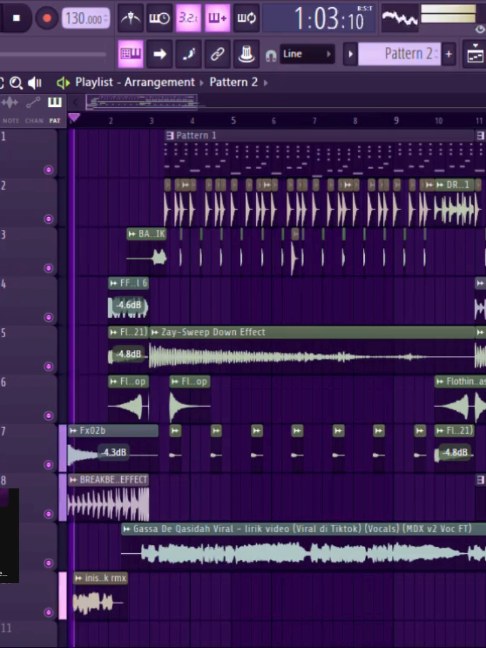Arm the record button
Image resolution: width=486 pixels, height=648 pixels.
click(x=47, y=18)
